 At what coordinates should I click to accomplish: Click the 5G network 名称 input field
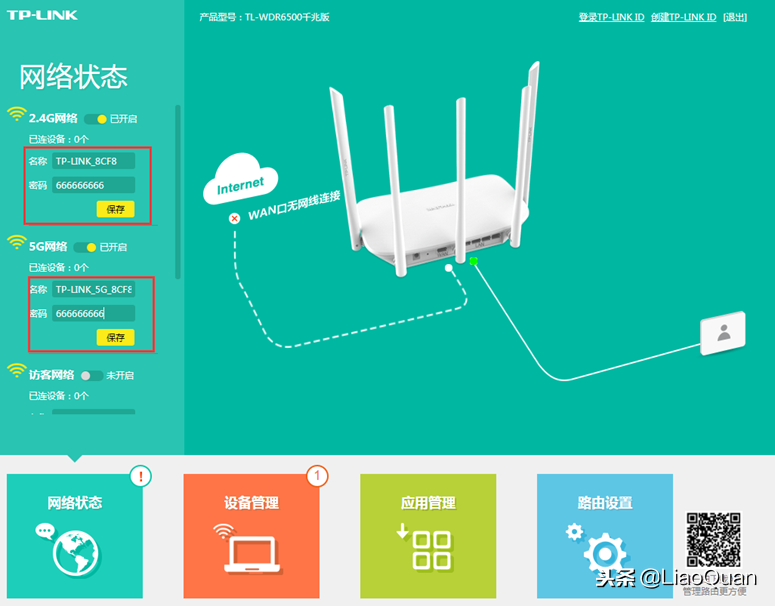pyautogui.click(x=93, y=289)
